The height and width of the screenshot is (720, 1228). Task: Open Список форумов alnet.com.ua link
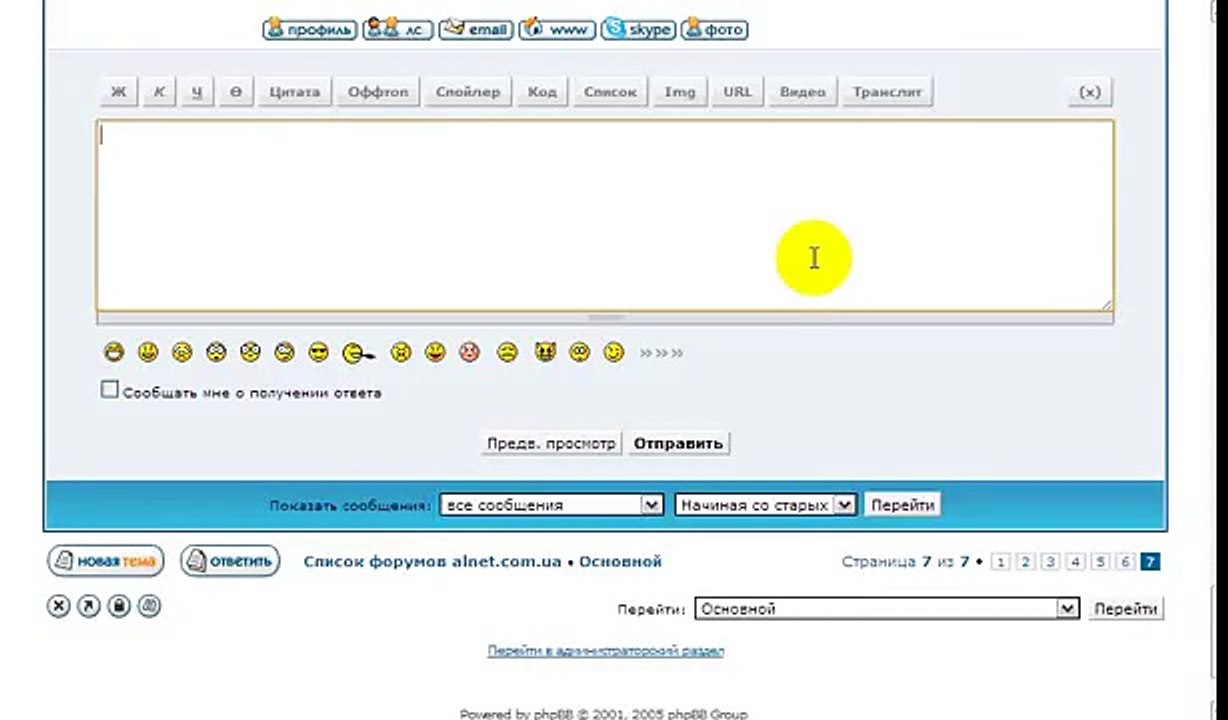tap(432, 562)
